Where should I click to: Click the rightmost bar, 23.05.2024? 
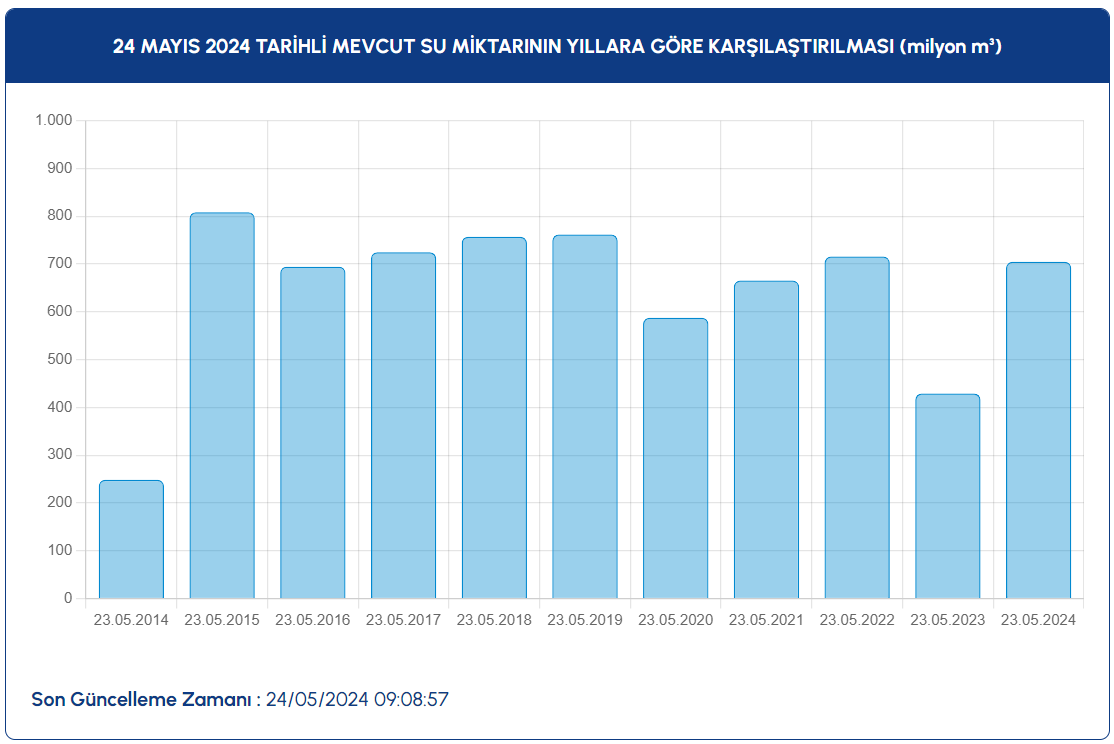click(x=1038, y=431)
